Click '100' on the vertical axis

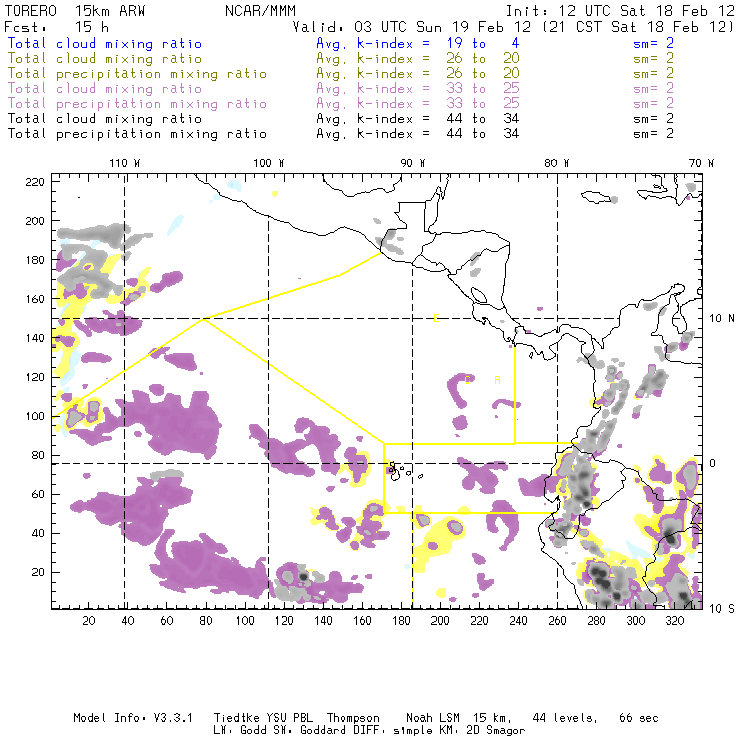35,416
